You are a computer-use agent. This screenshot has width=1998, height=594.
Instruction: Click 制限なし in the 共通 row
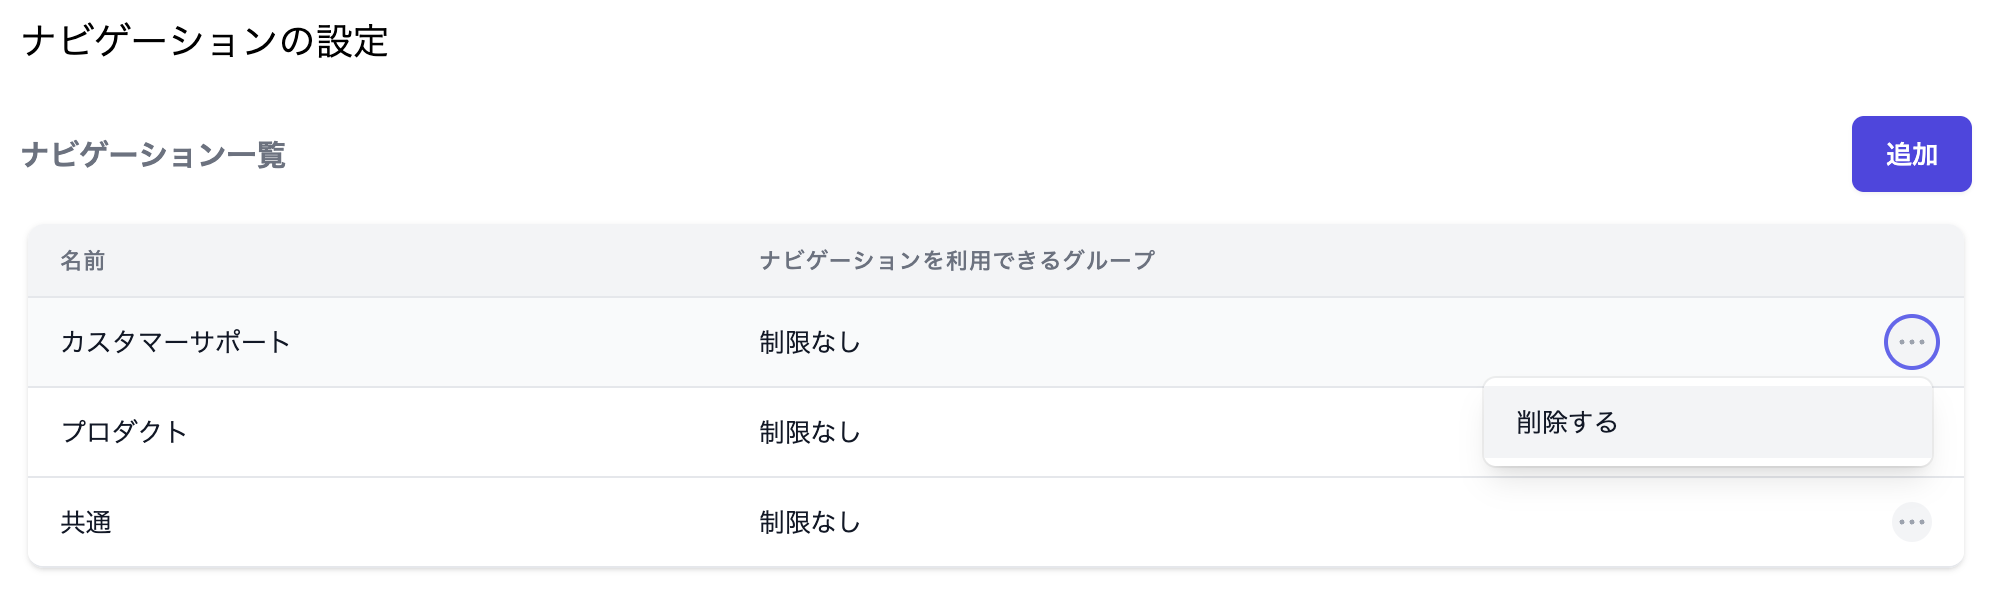click(810, 522)
